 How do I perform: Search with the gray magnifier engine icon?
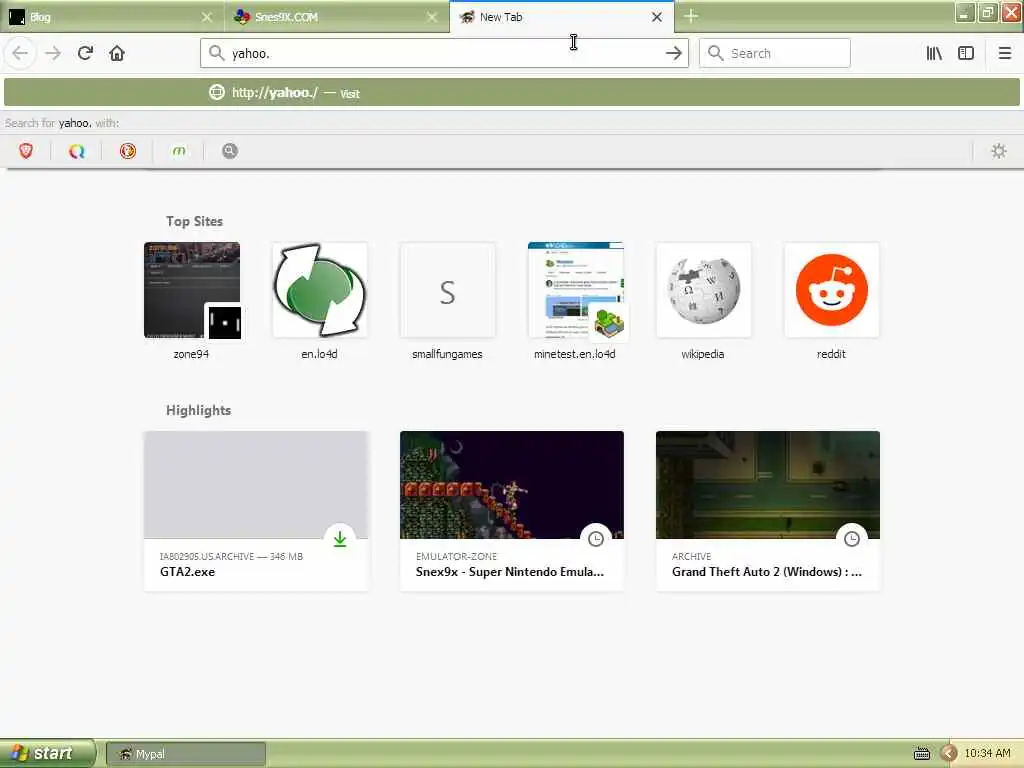click(x=229, y=152)
